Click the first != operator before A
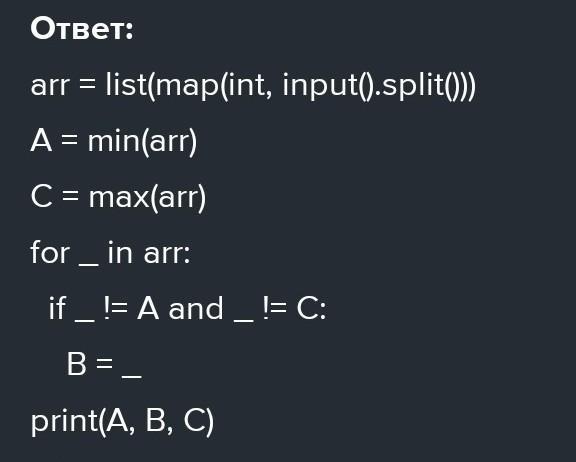576x462 pixels. (x=116, y=308)
